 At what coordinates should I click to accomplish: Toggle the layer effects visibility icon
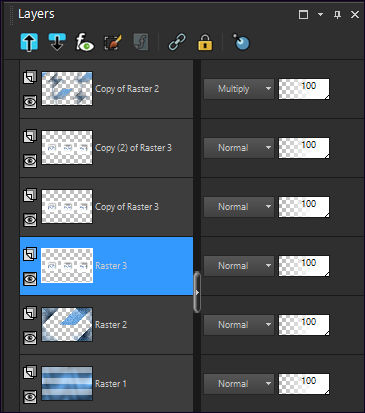(x=85, y=42)
